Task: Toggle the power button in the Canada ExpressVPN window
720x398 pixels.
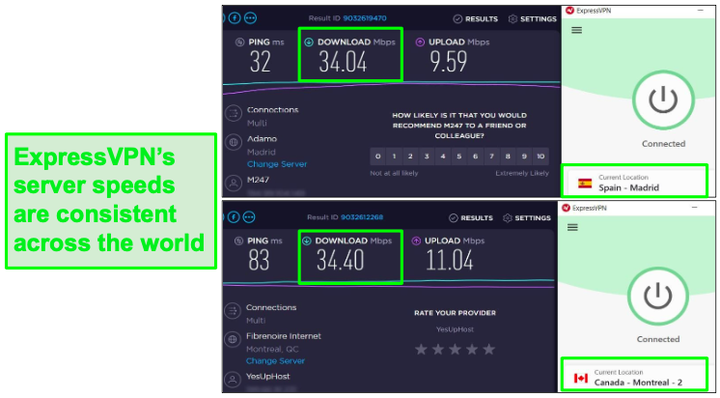Action: click(x=658, y=297)
